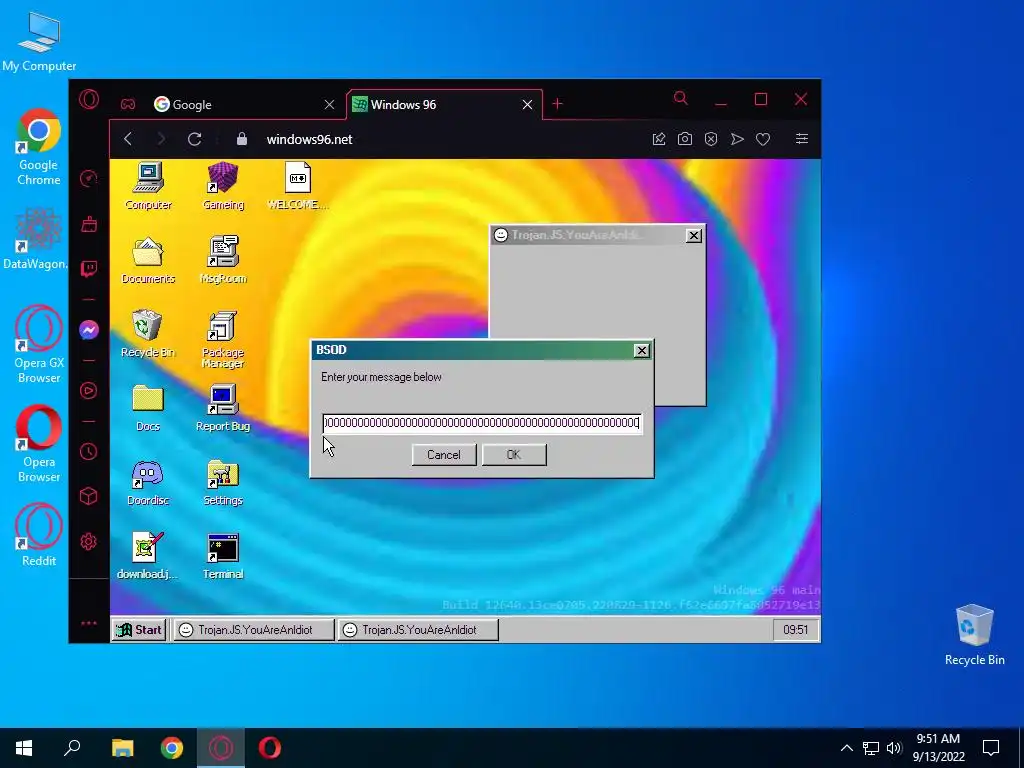Open Messenger in the Opera sidebar
This screenshot has width=1024, height=768.
(x=89, y=330)
